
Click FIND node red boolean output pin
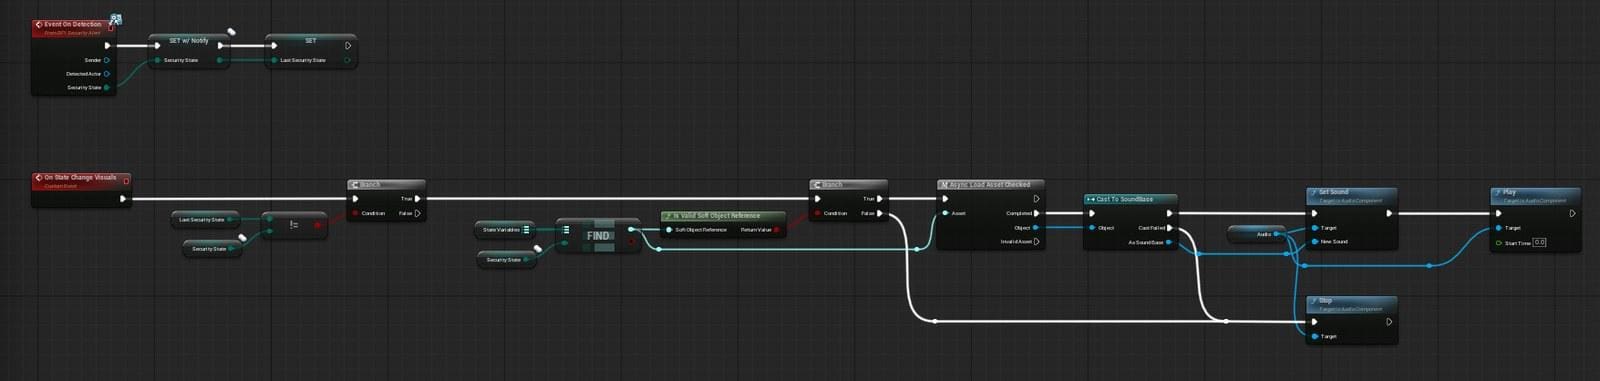point(631,241)
